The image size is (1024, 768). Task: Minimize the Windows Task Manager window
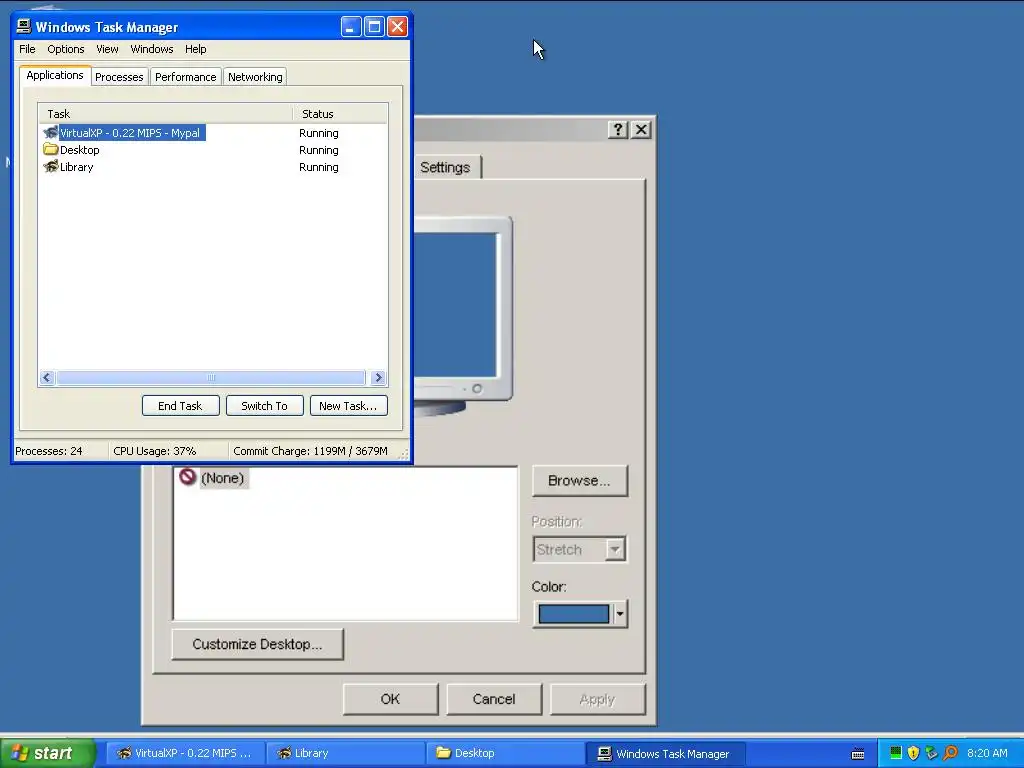351,27
